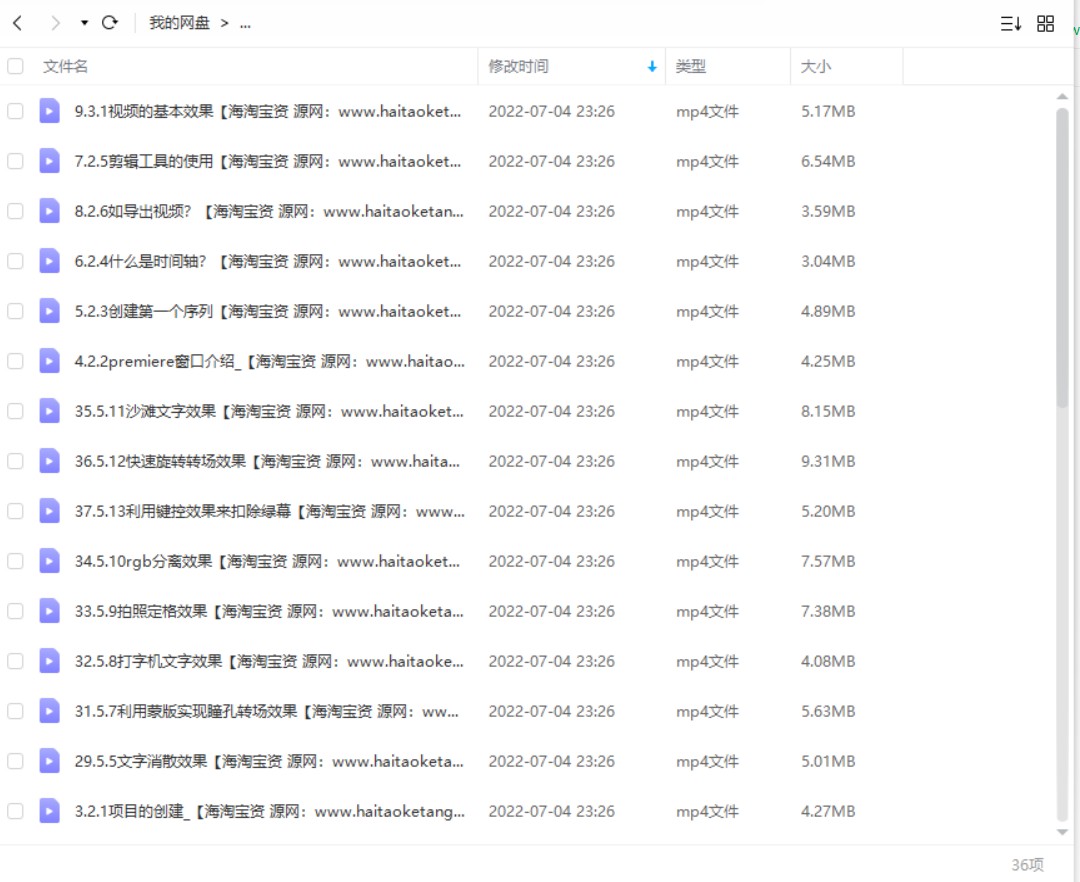Click video icon of 9.3.1视频的基本效果
1080x882 pixels.
(50, 111)
